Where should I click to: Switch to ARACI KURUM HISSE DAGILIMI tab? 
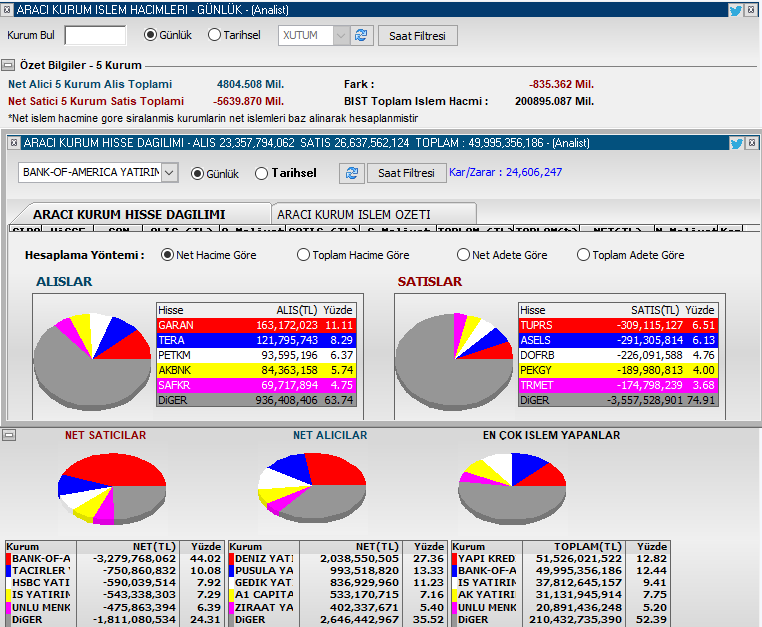(x=129, y=214)
